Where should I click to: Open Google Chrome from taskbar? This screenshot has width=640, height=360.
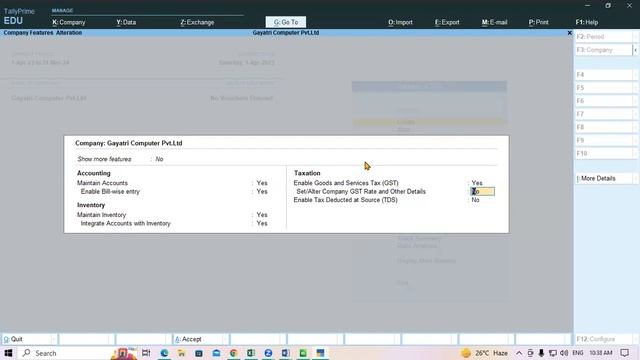coord(233,353)
